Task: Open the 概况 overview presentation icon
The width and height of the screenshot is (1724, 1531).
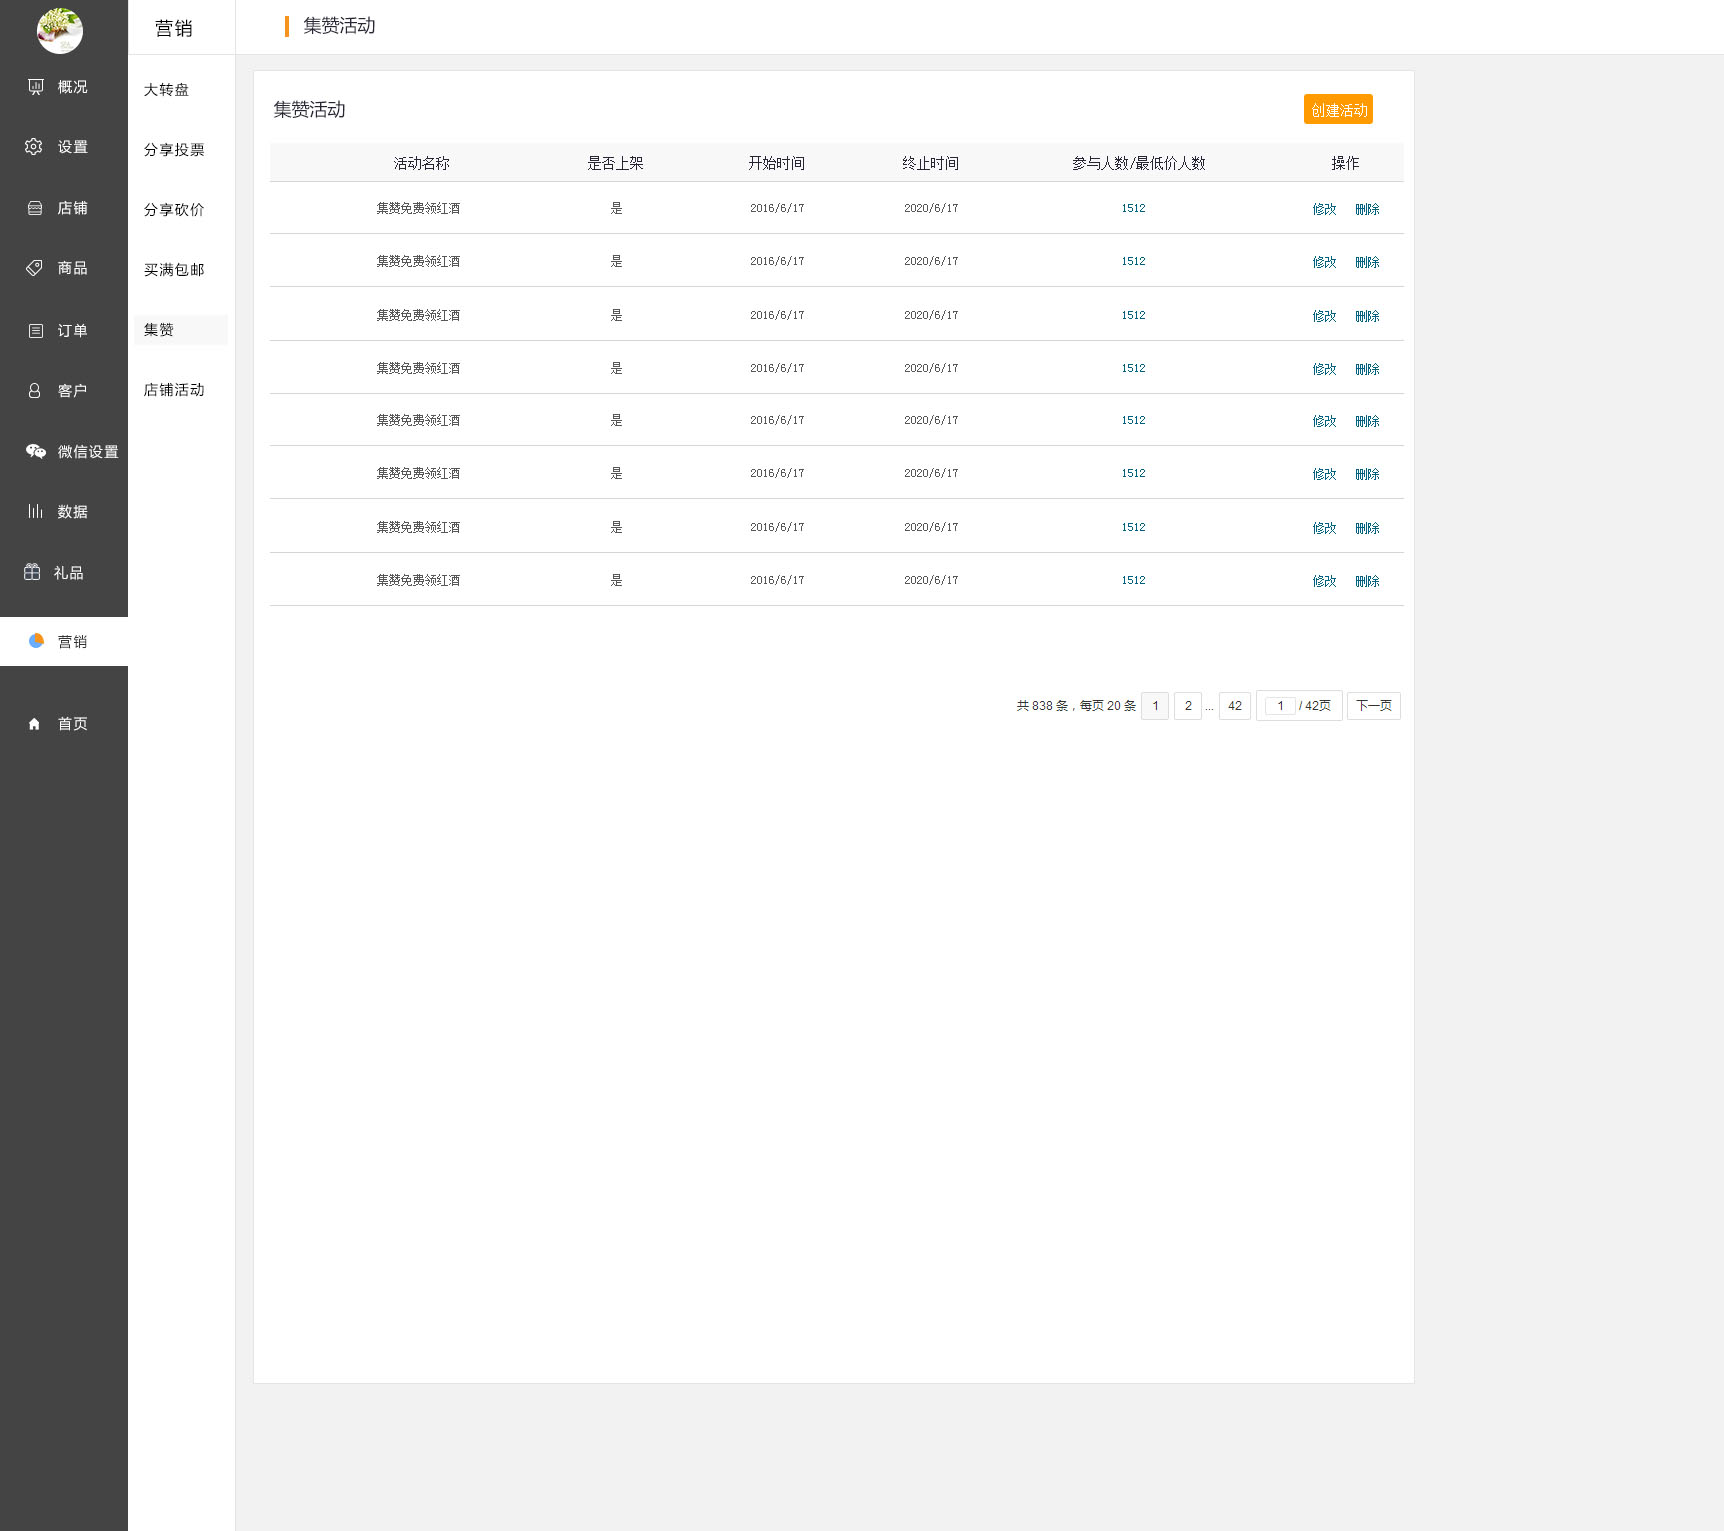Action: point(36,87)
